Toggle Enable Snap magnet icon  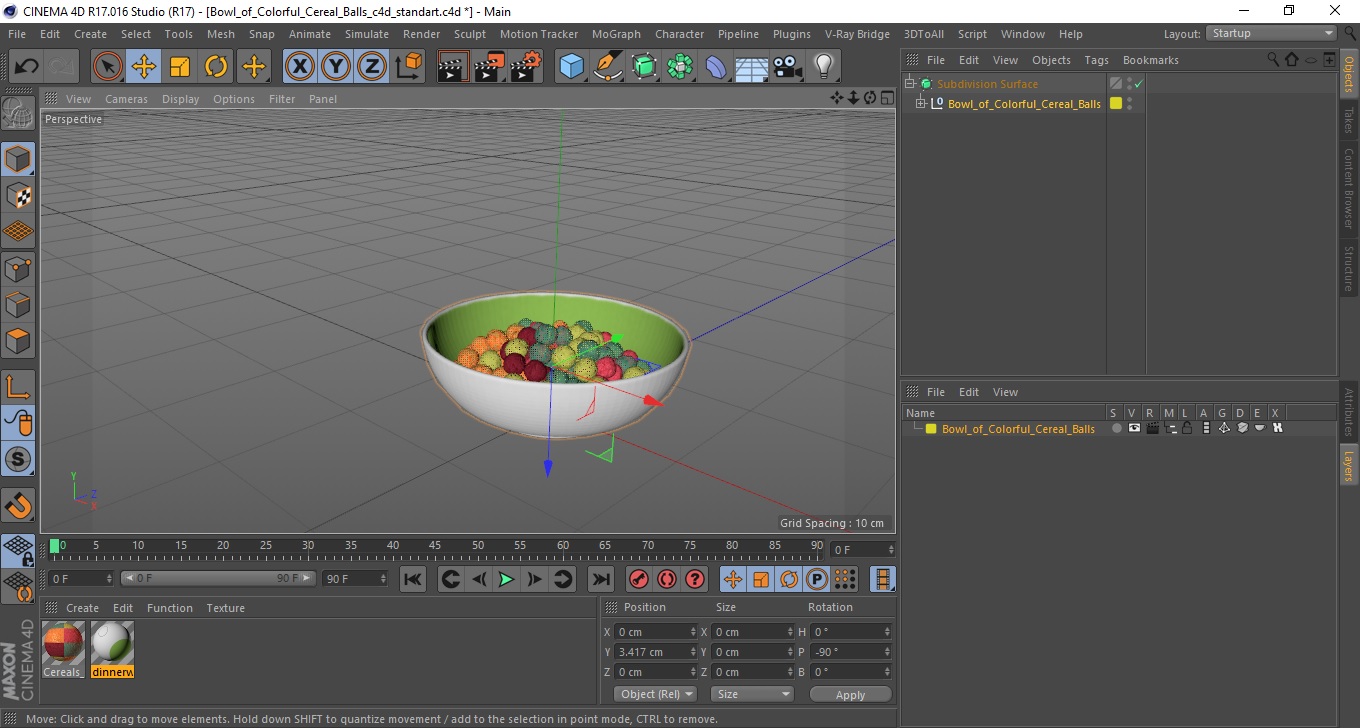18,505
